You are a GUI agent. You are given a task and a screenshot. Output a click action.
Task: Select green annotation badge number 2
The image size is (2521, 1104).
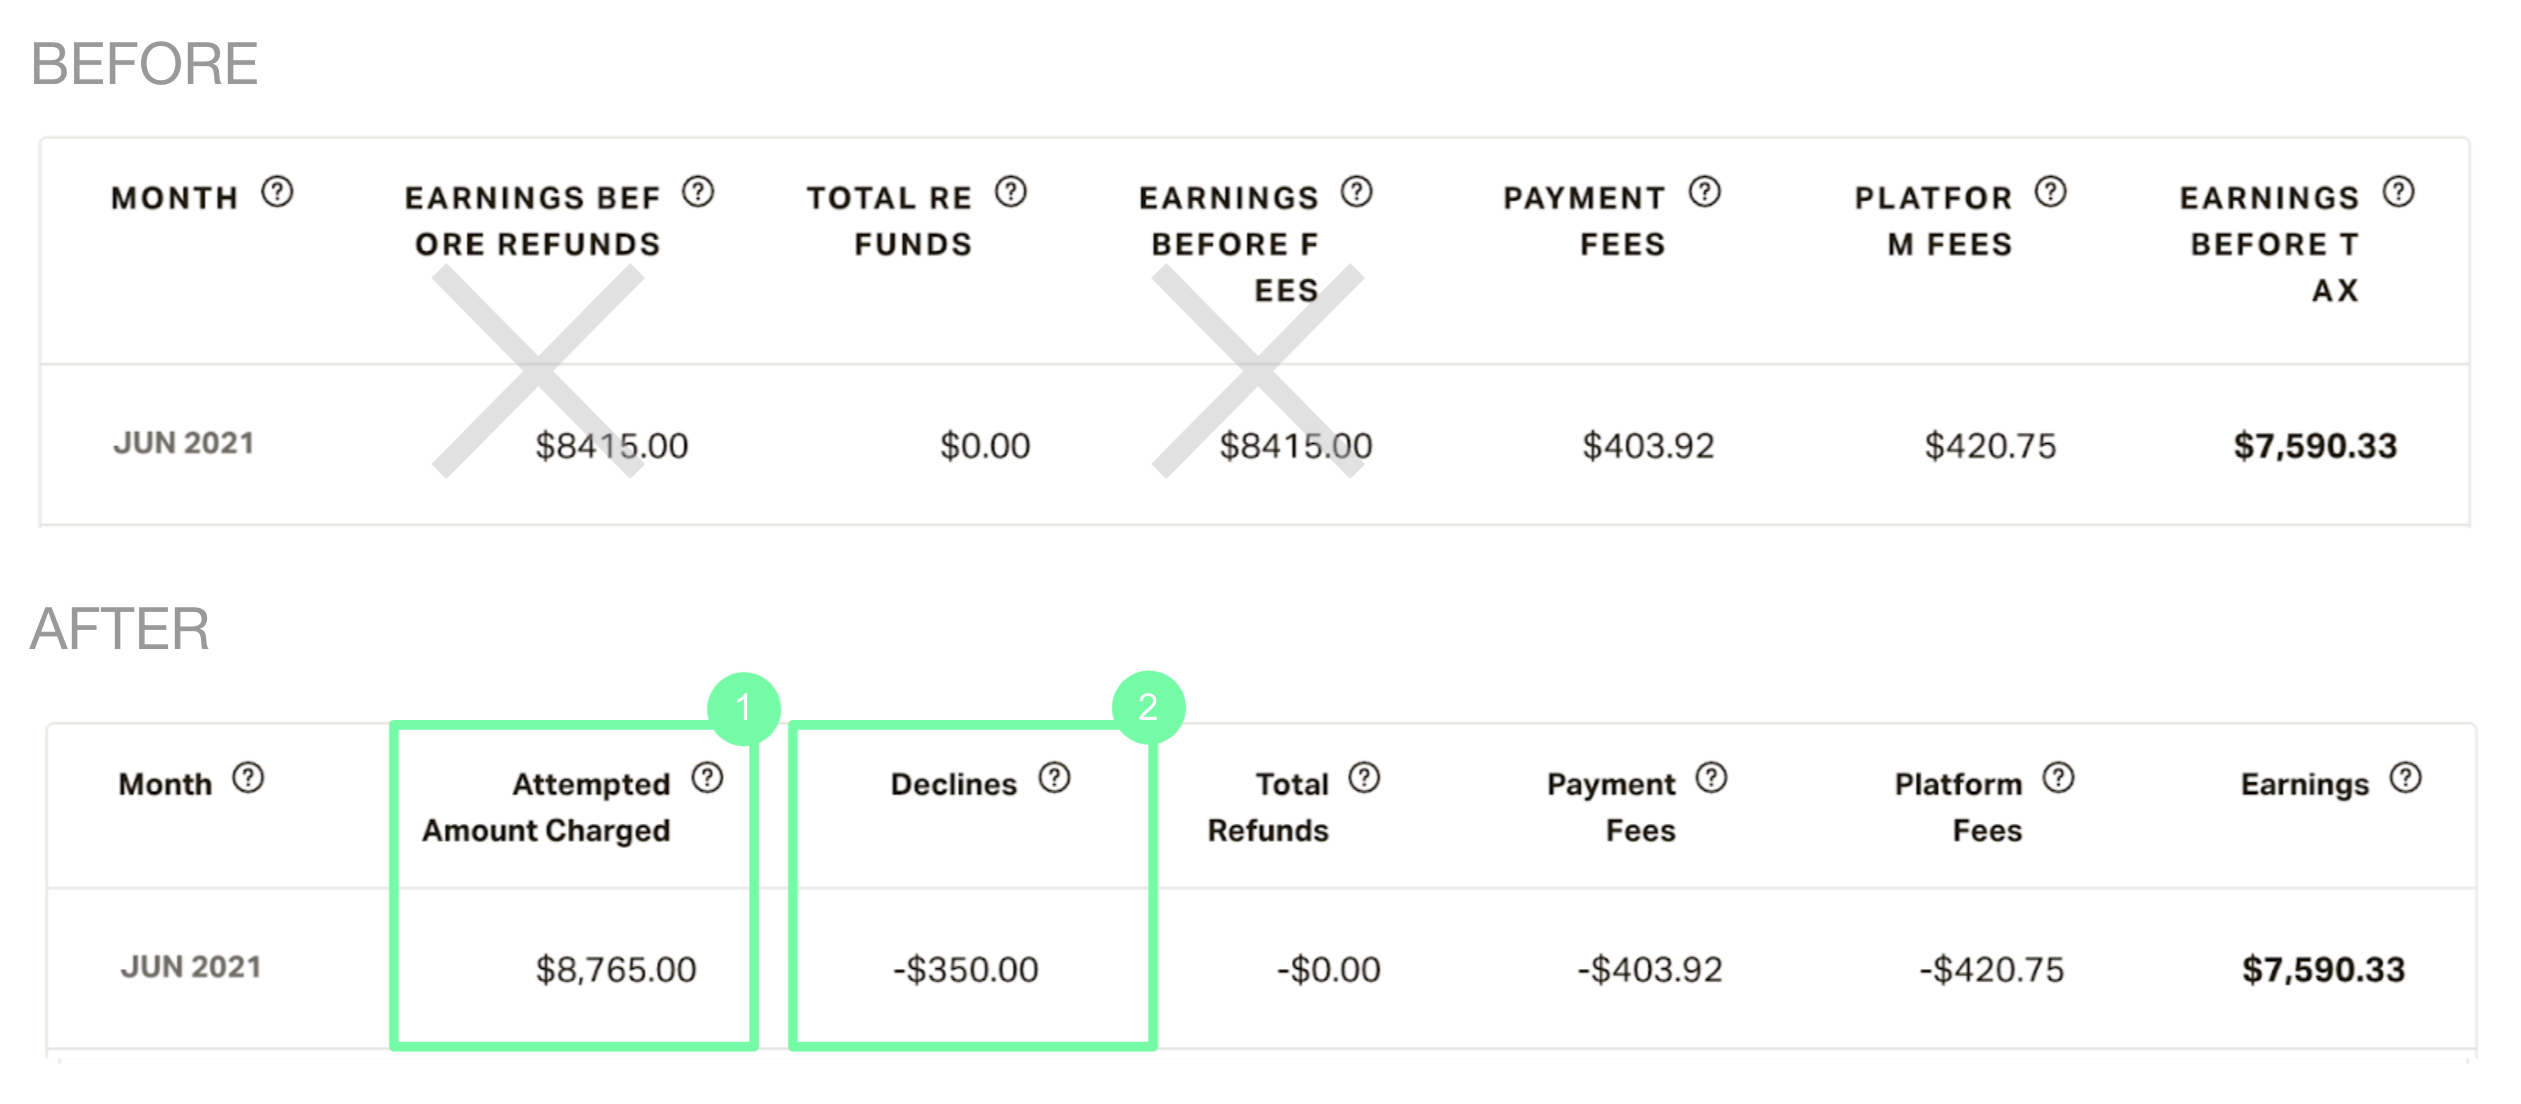[1148, 708]
